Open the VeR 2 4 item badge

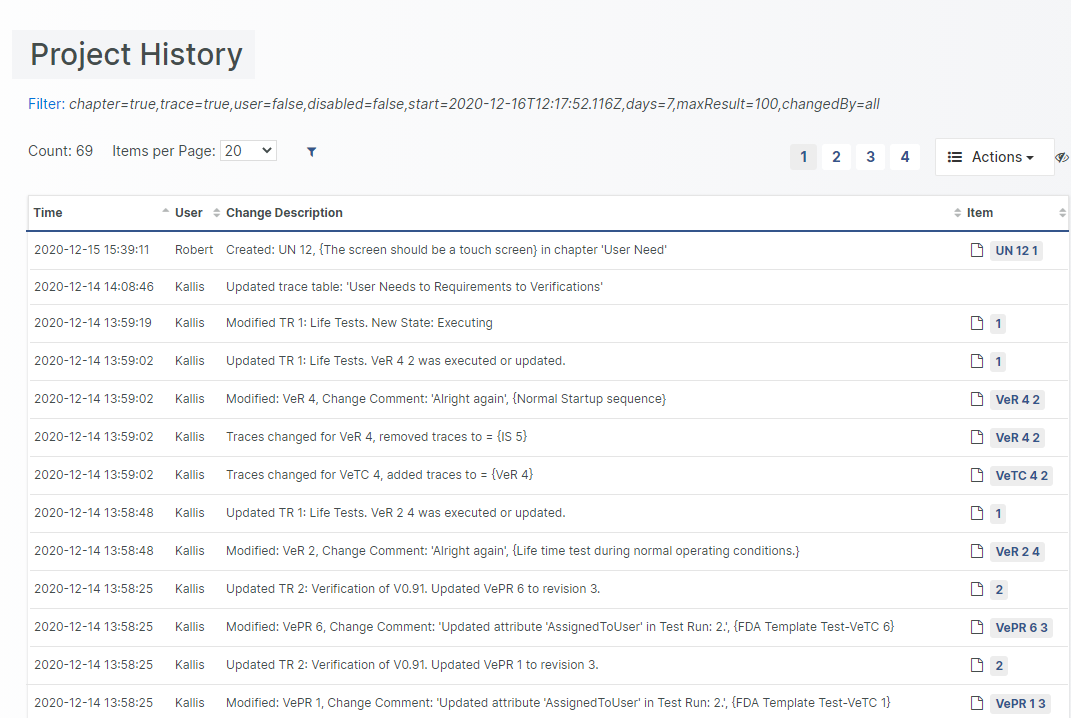[x=1017, y=552]
